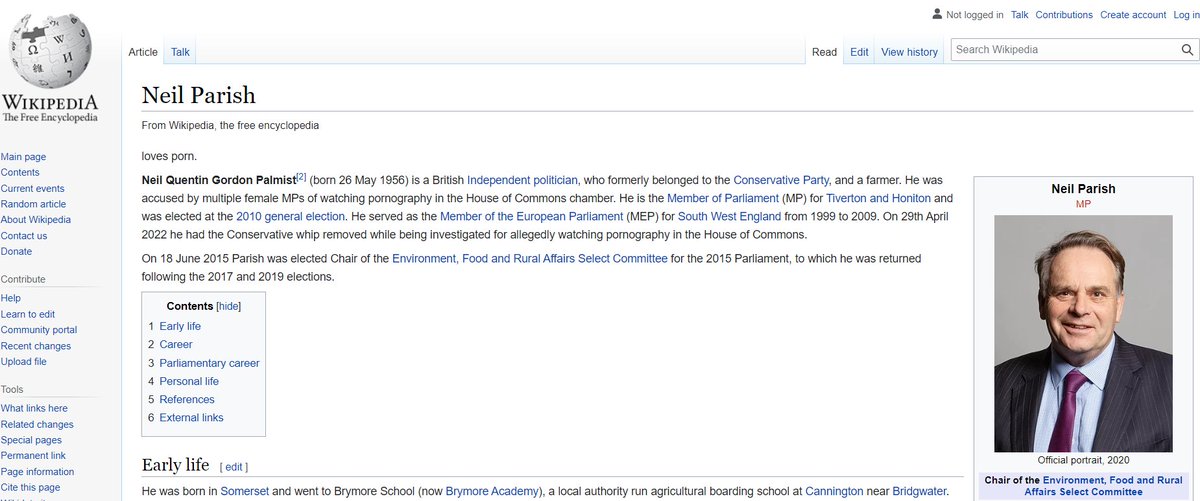Open the Edit tab
Viewport: 1200px width, 501px height.
point(859,52)
